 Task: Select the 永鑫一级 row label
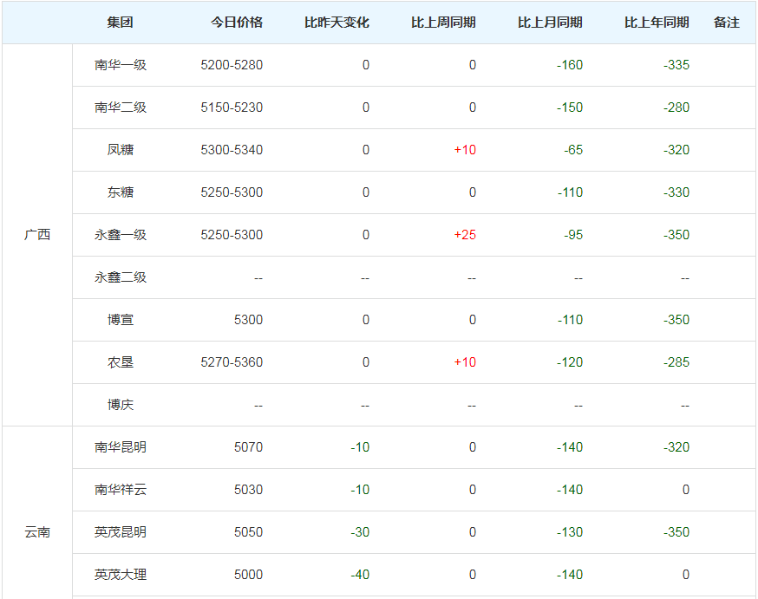pyautogui.click(x=120, y=235)
